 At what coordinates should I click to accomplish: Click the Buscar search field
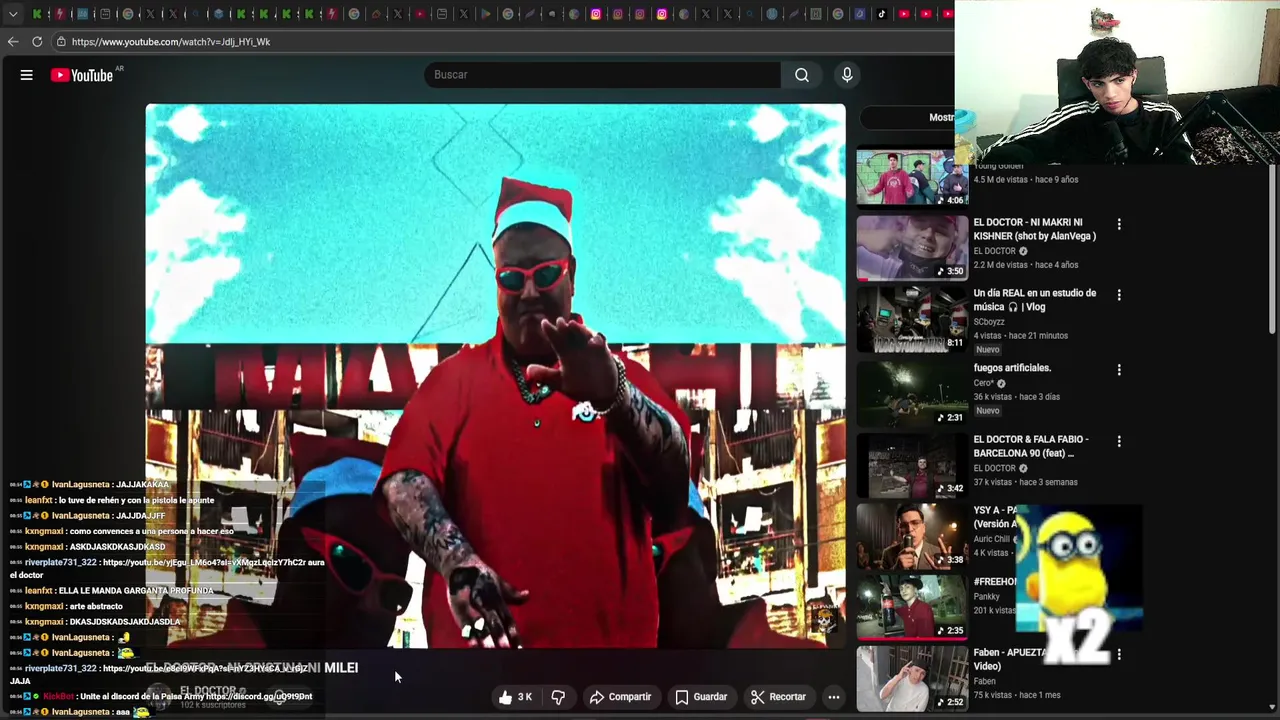603,75
